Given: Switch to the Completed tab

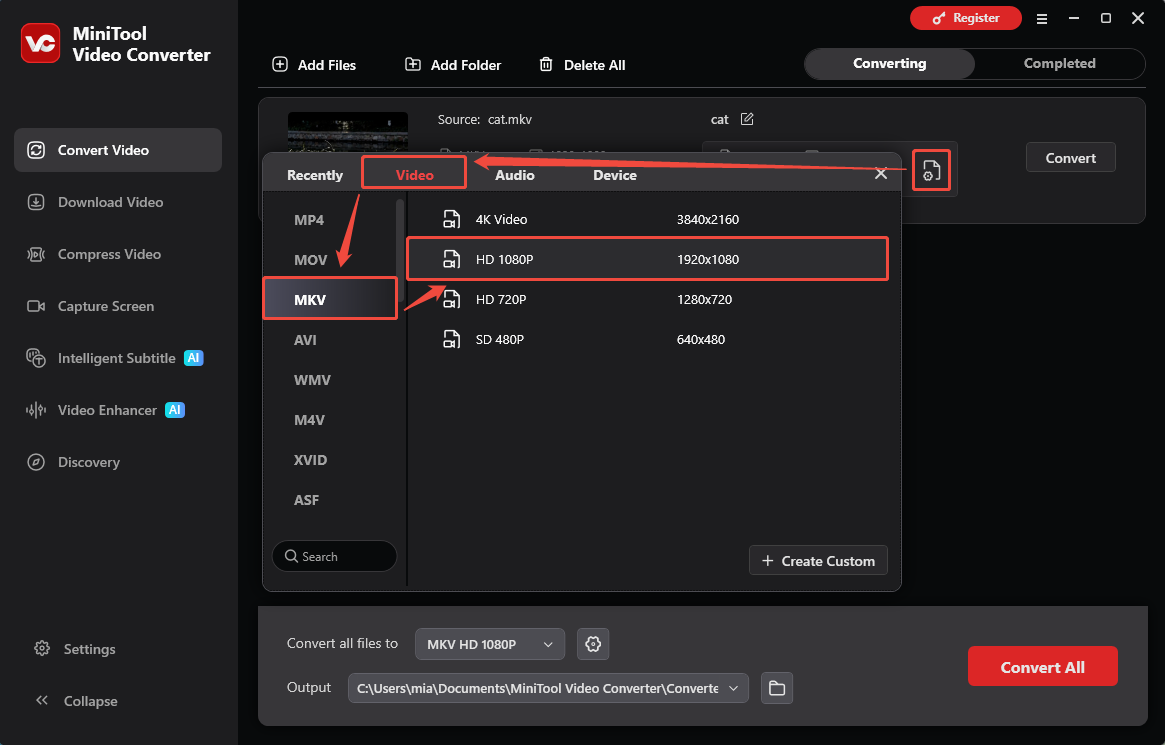Looking at the screenshot, I should pyautogui.click(x=1059, y=64).
